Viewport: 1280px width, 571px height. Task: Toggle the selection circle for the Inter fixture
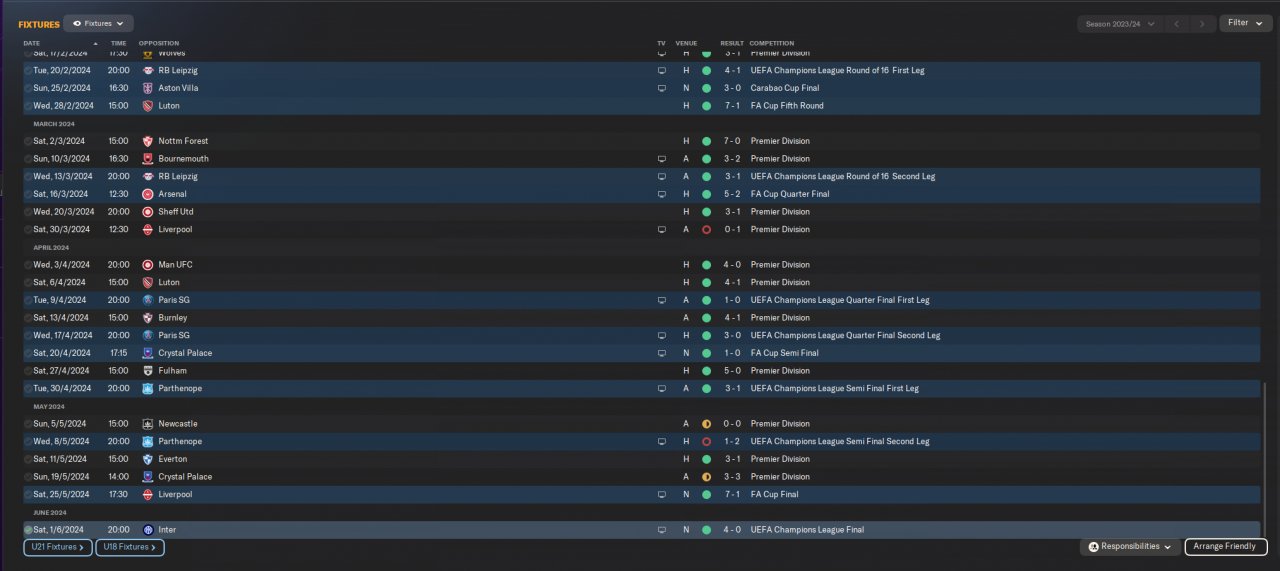point(28,530)
